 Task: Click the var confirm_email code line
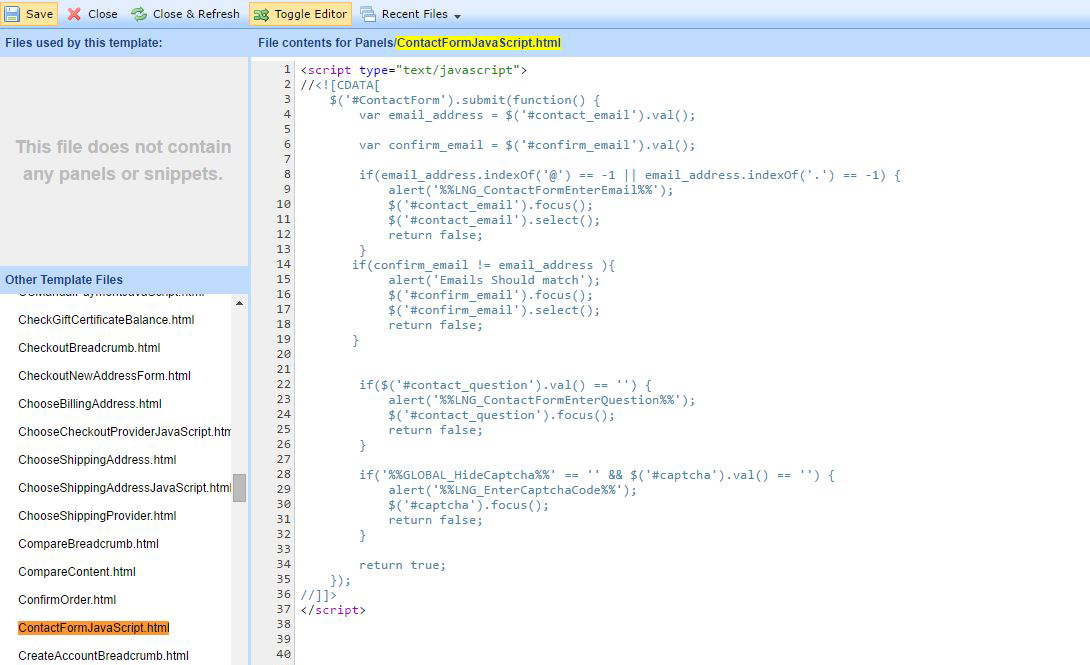click(527, 145)
